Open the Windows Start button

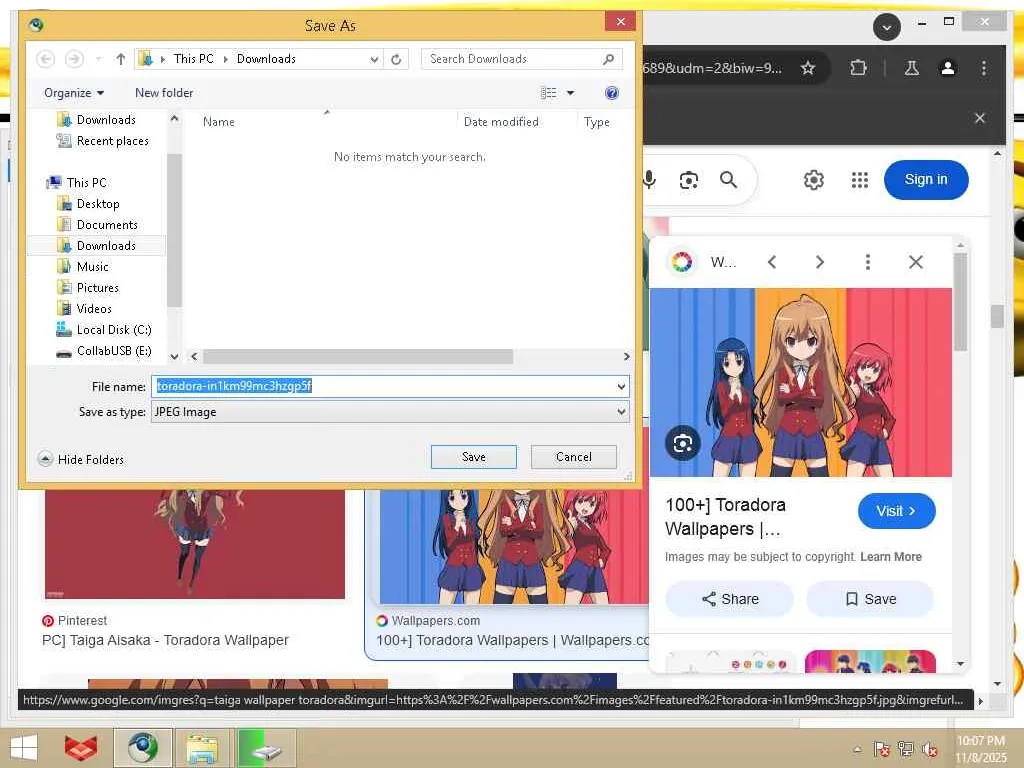click(x=24, y=748)
